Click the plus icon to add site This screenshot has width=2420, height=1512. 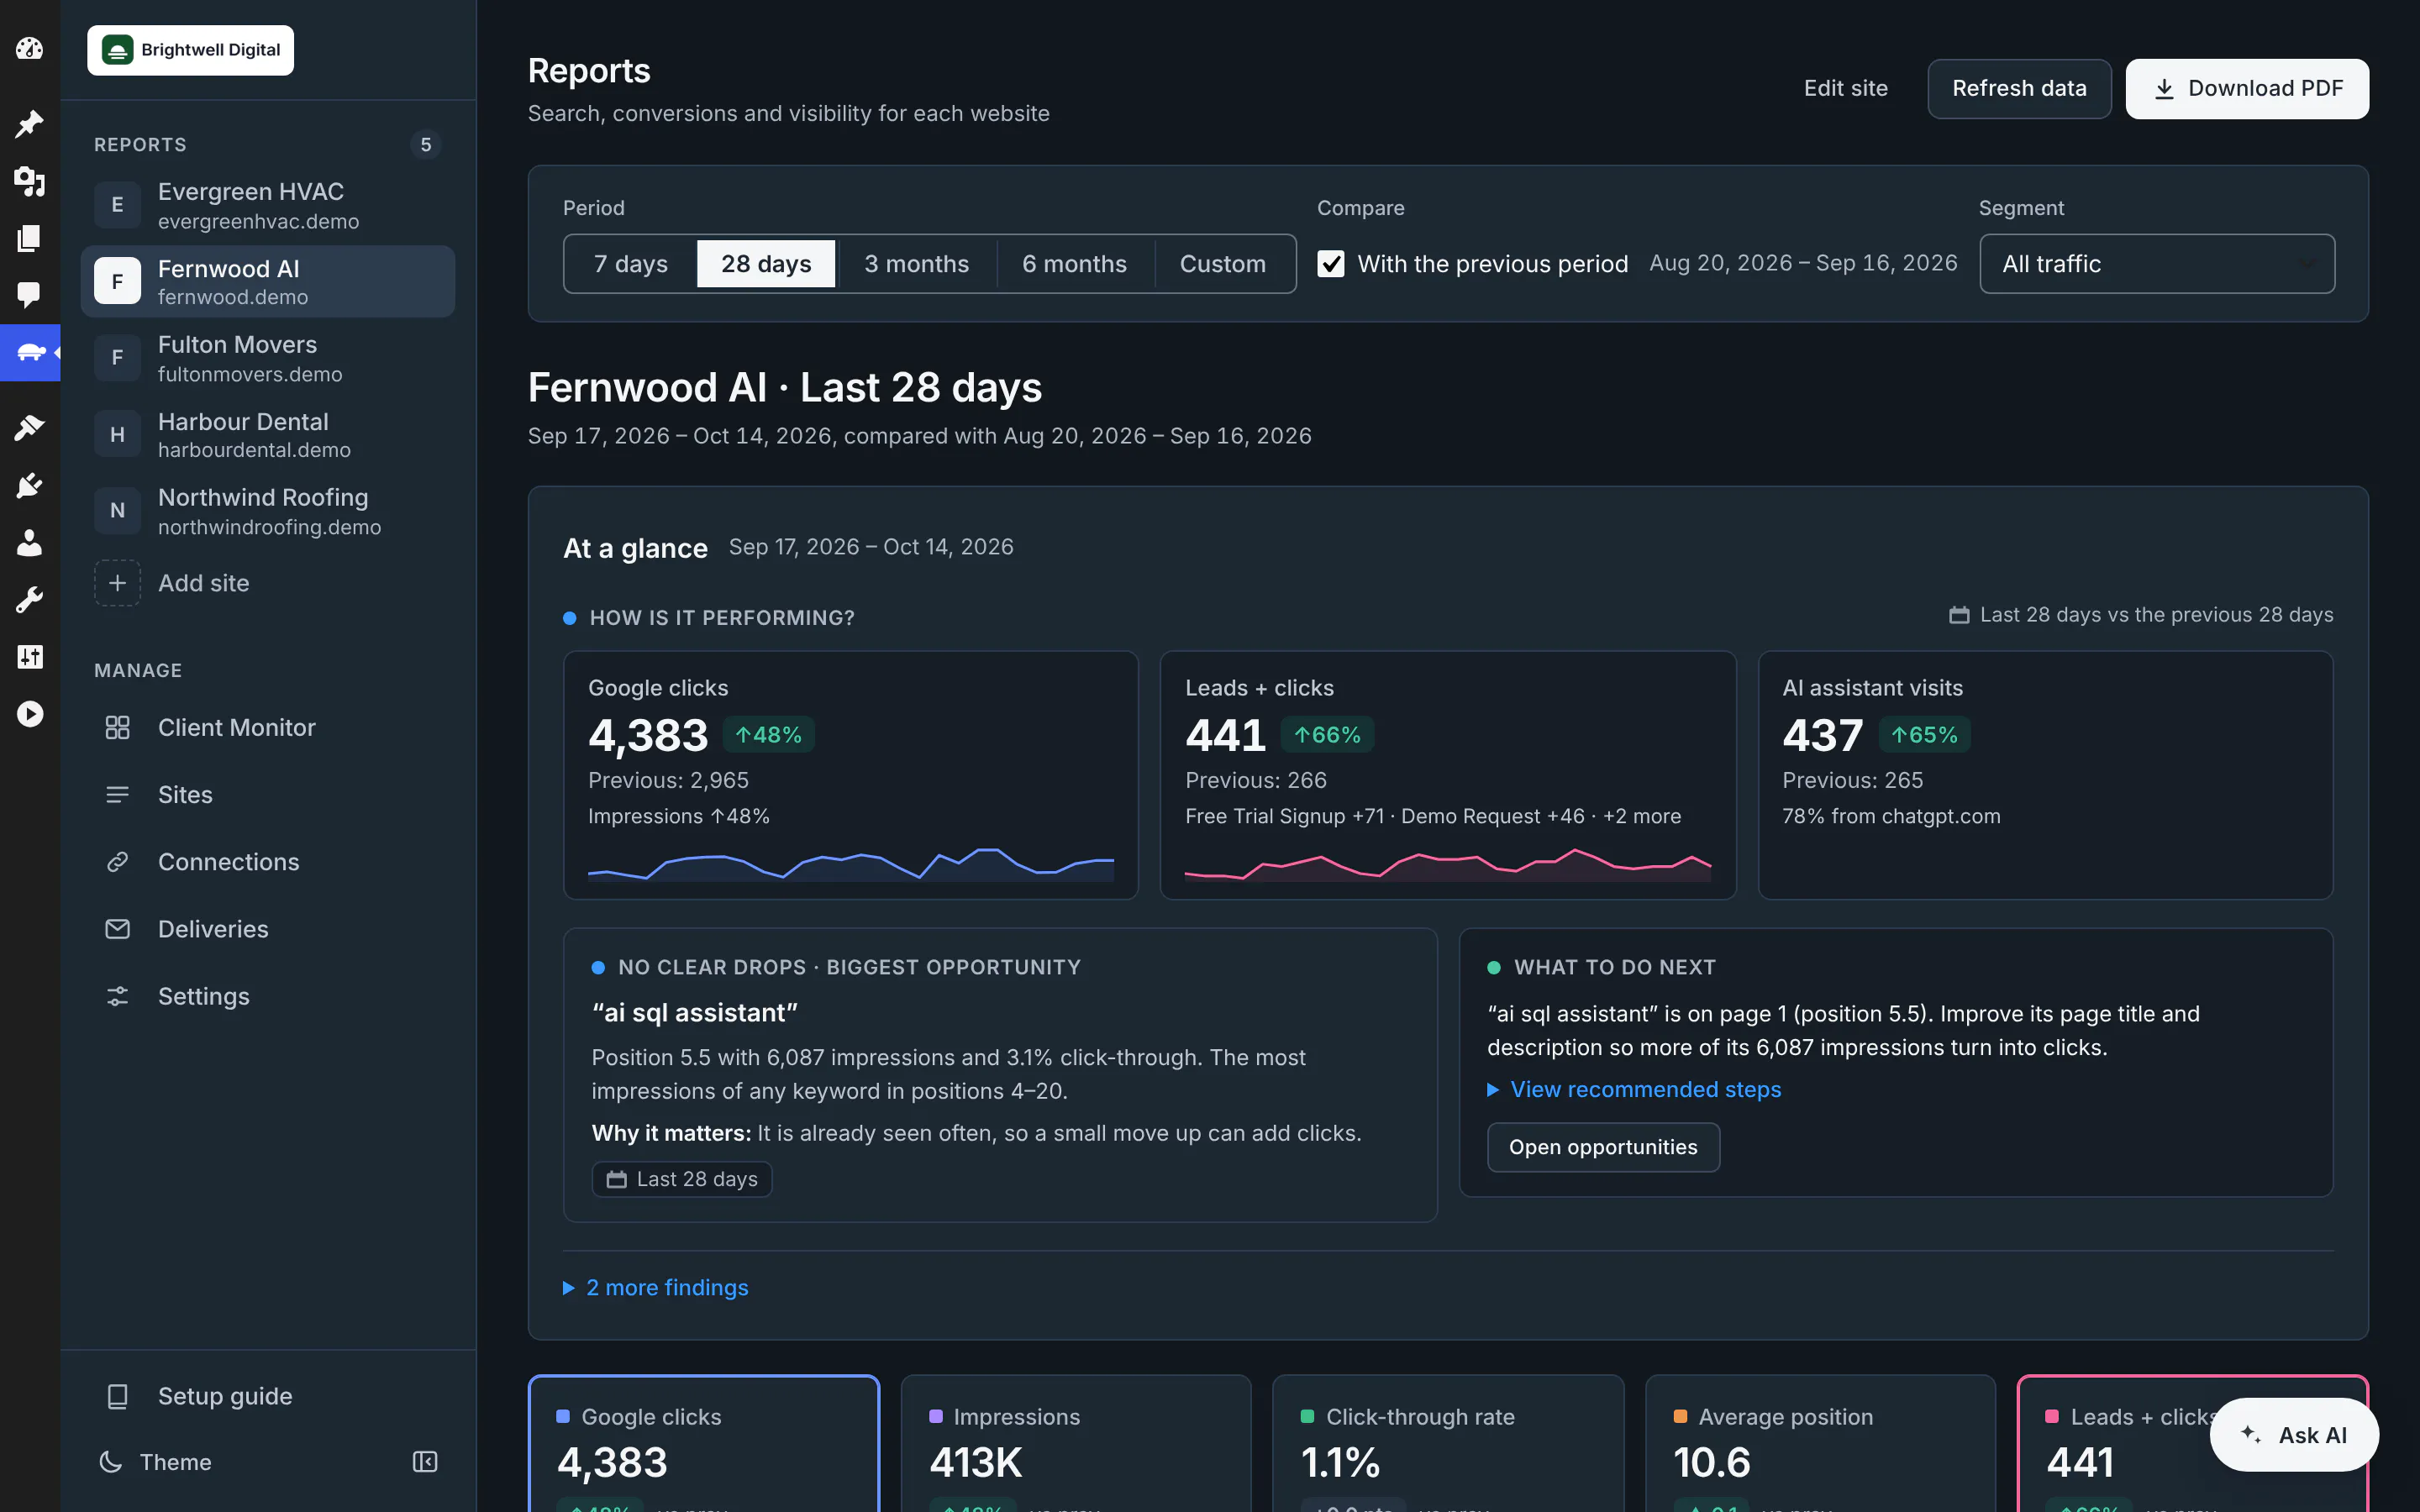[117, 583]
